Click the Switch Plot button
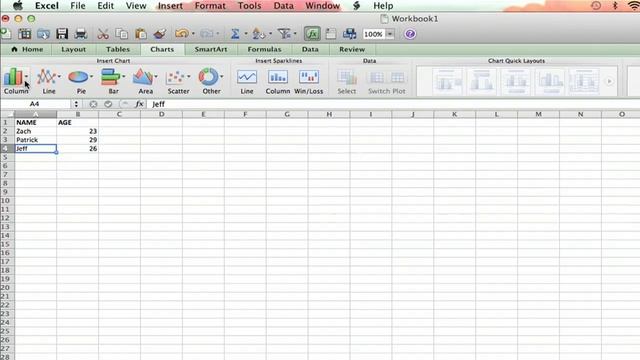This screenshot has width=640, height=360. point(387,82)
